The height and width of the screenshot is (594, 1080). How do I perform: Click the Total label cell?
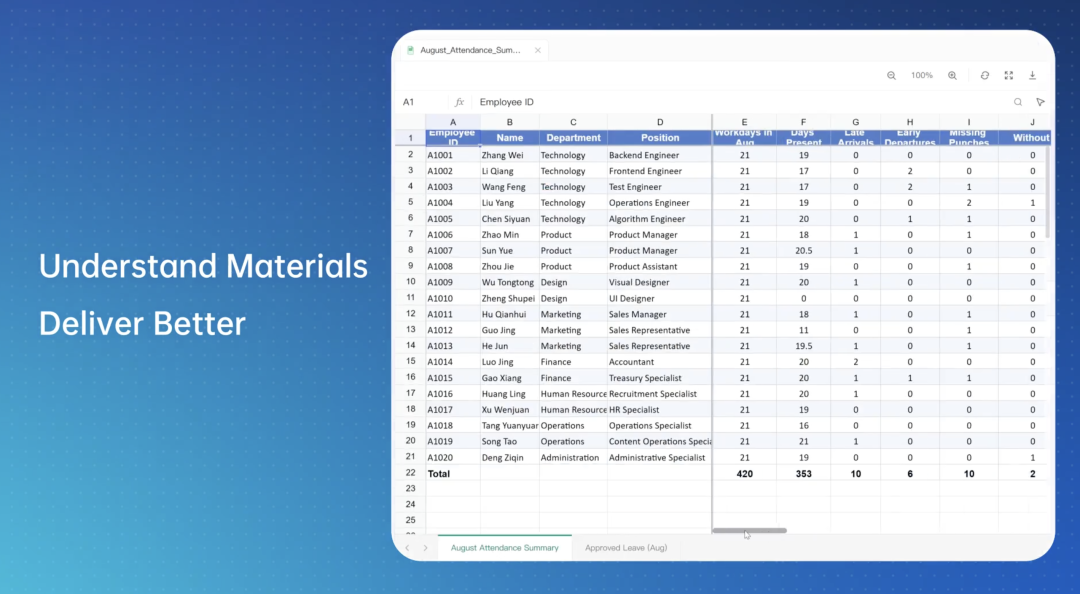click(453, 473)
